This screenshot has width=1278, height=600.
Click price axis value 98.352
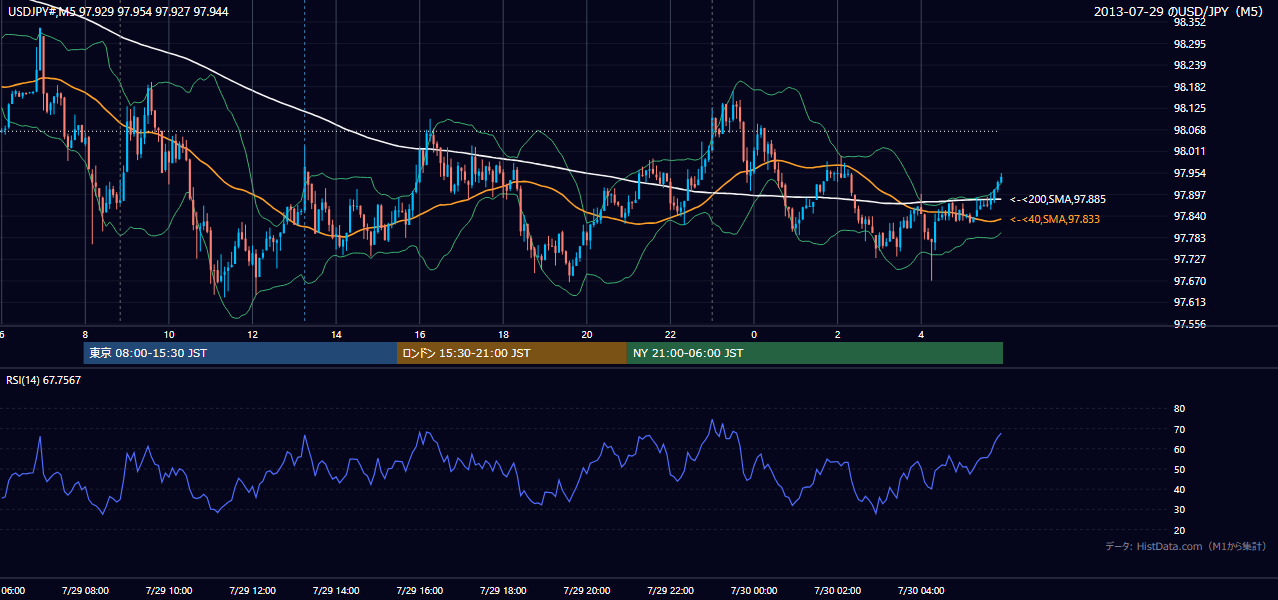1190,22
